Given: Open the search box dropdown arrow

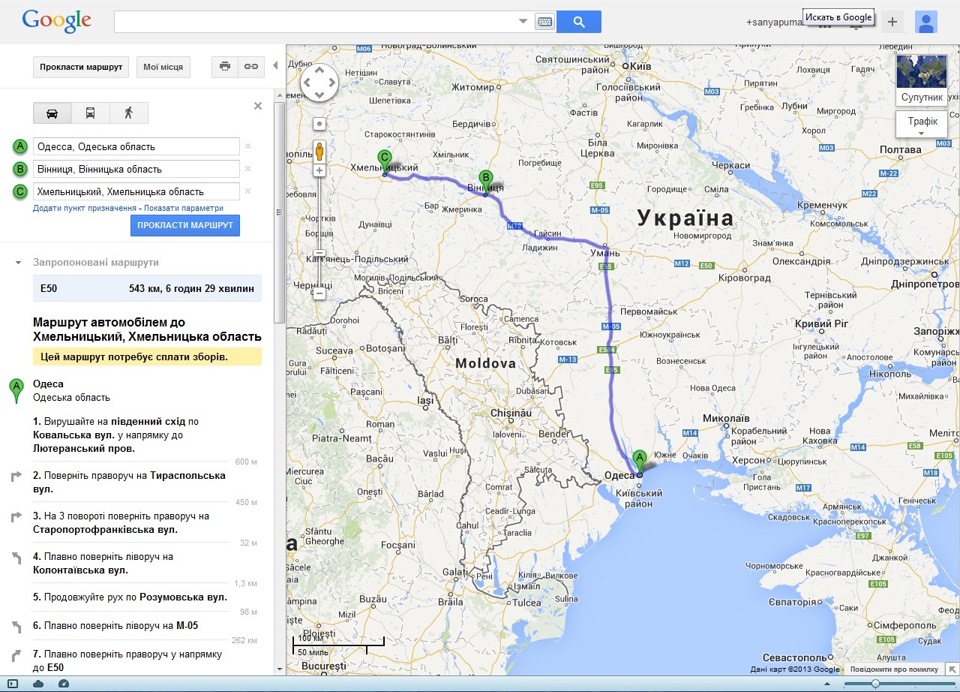Looking at the screenshot, I should click(523, 21).
